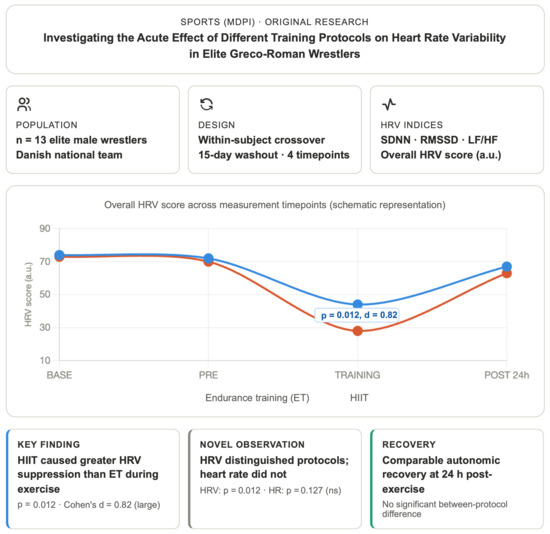Click the people icon in the Population card
The width and height of the screenshot is (550, 534).
[x=24, y=104]
